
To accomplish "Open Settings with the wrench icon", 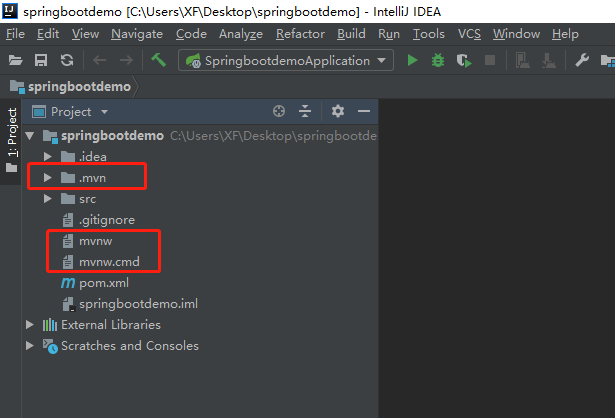I will 582,60.
